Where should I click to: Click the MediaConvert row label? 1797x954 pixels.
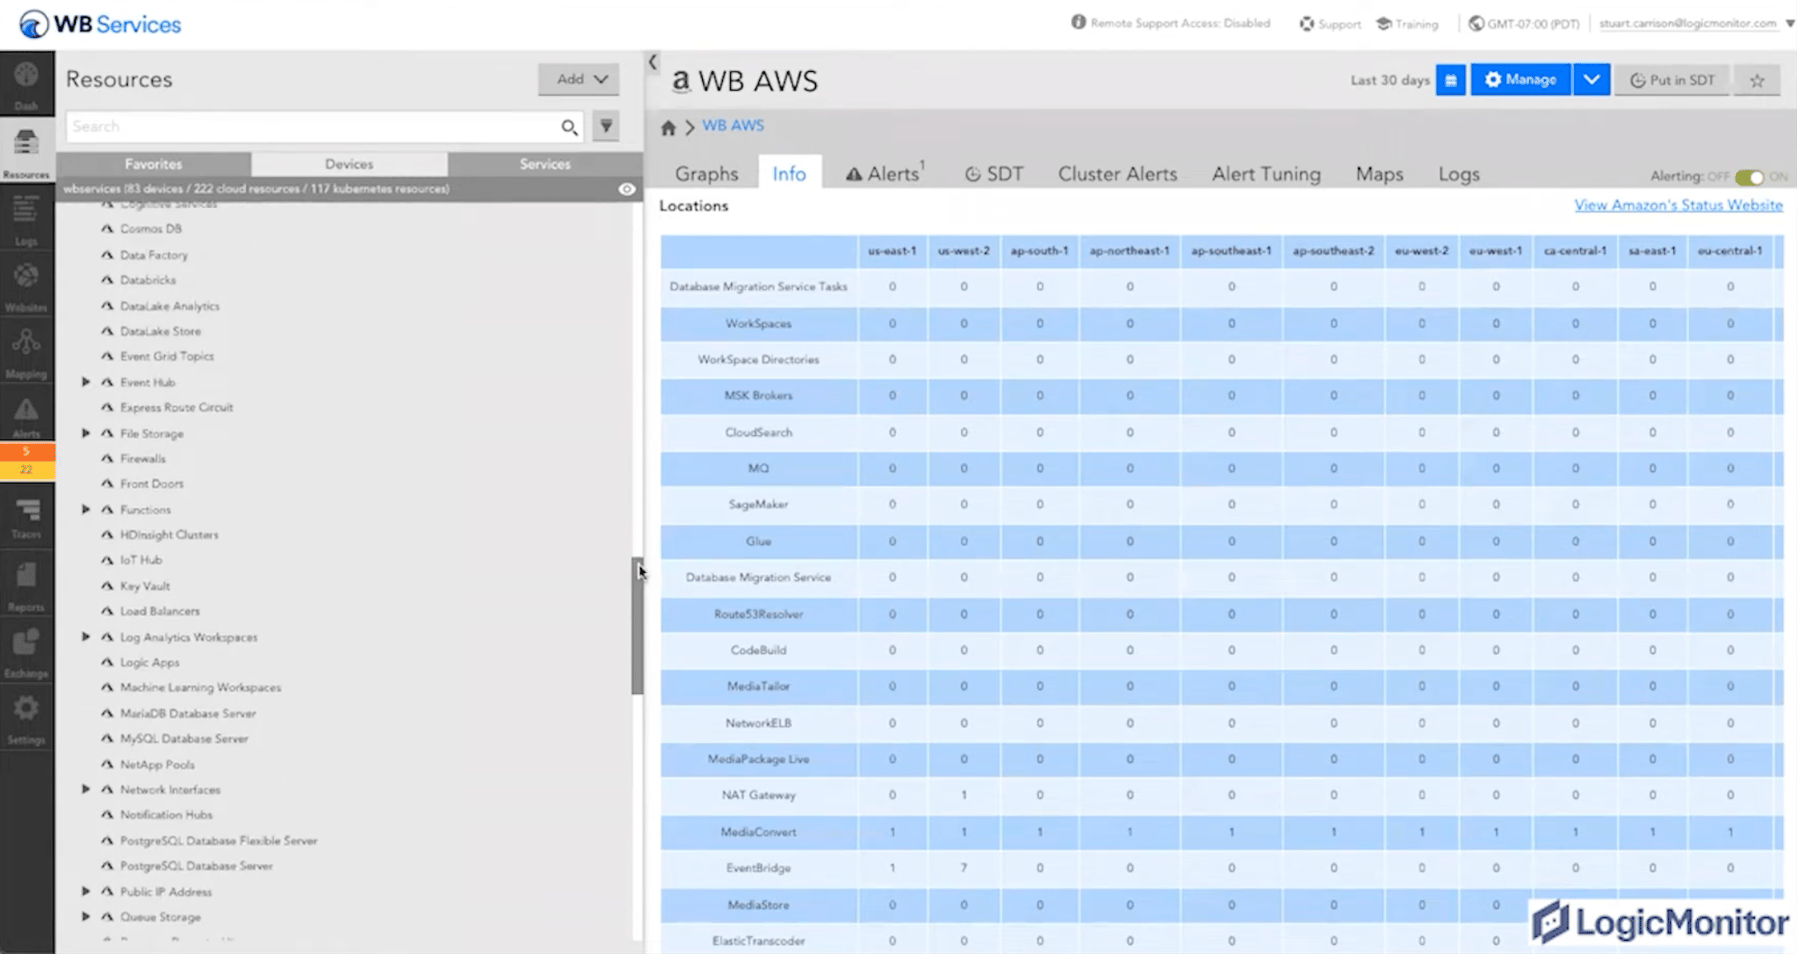click(x=758, y=832)
